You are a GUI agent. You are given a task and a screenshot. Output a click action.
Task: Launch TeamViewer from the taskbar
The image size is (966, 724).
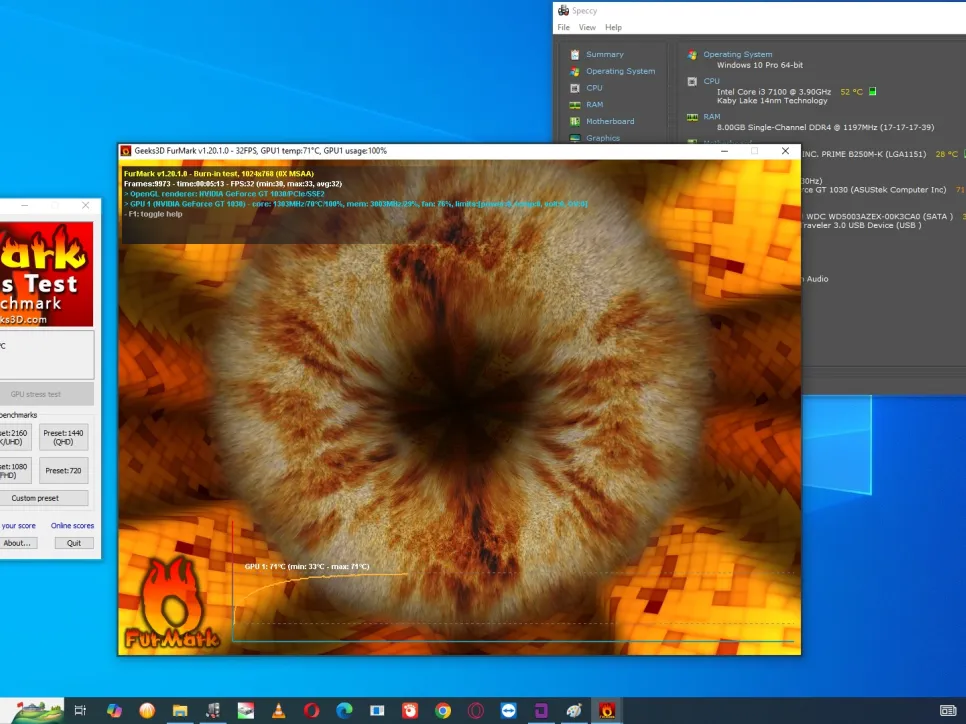click(508, 710)
